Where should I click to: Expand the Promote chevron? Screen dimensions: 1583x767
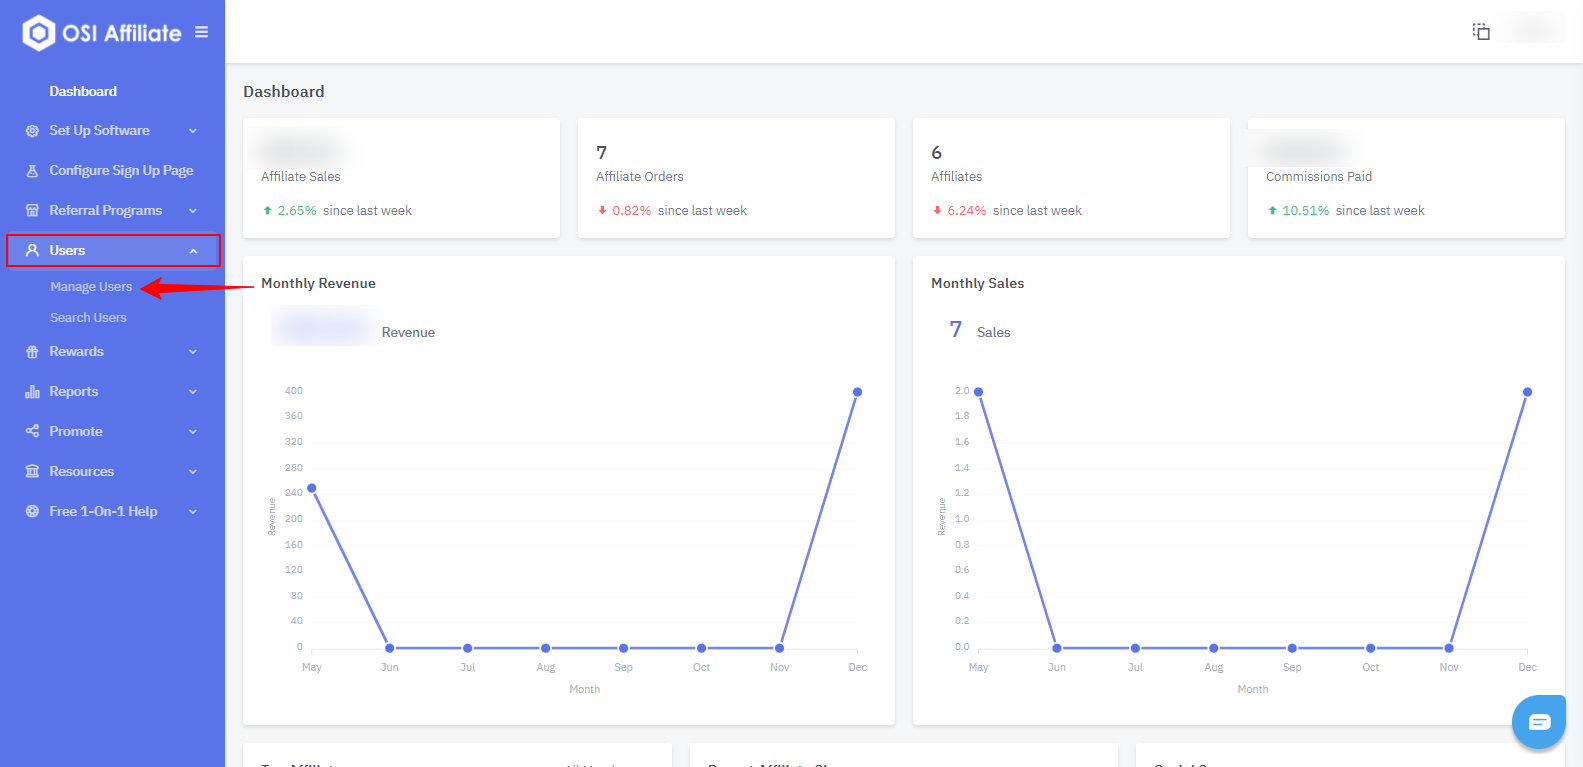193,432
